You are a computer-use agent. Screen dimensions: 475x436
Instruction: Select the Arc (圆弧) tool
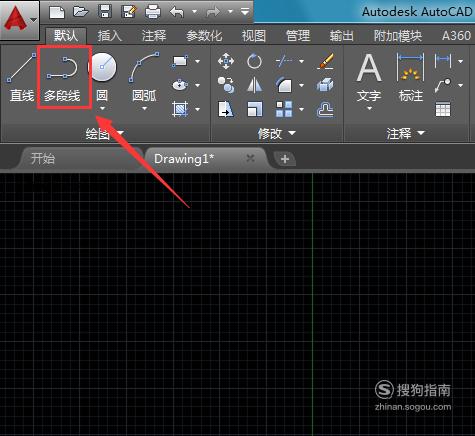144,77
